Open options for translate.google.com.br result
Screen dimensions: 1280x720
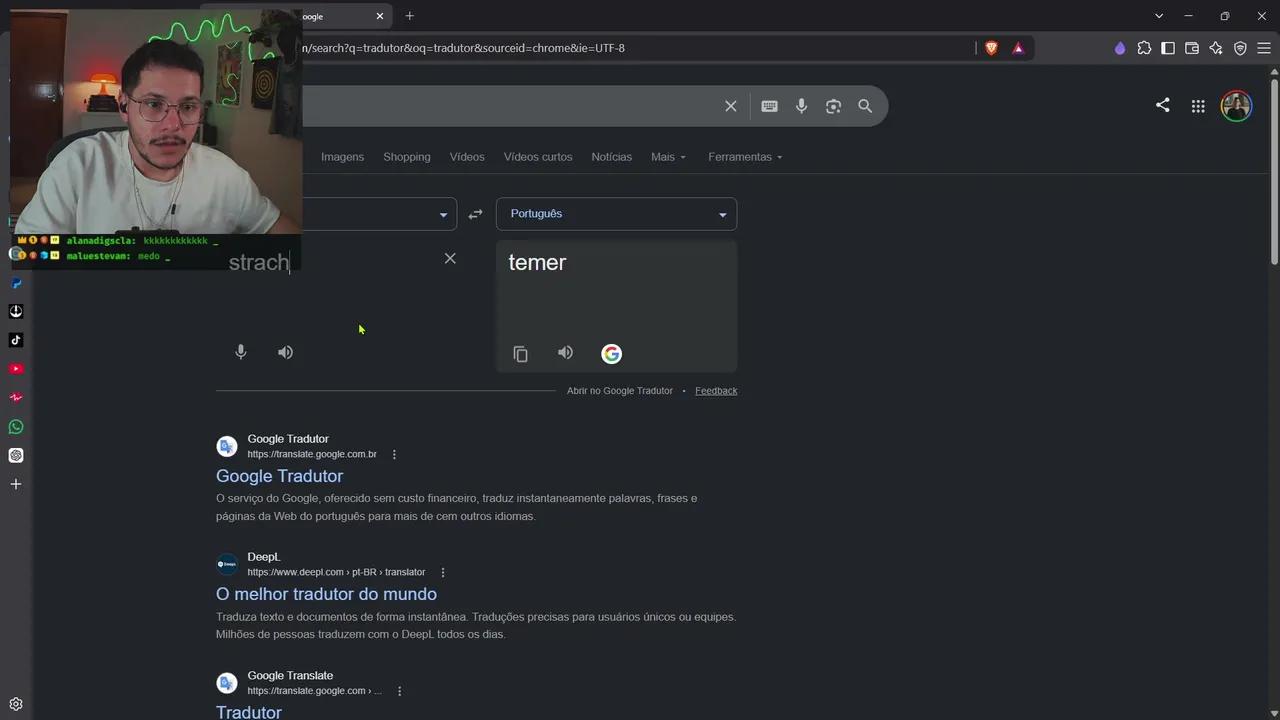[394, 454]
